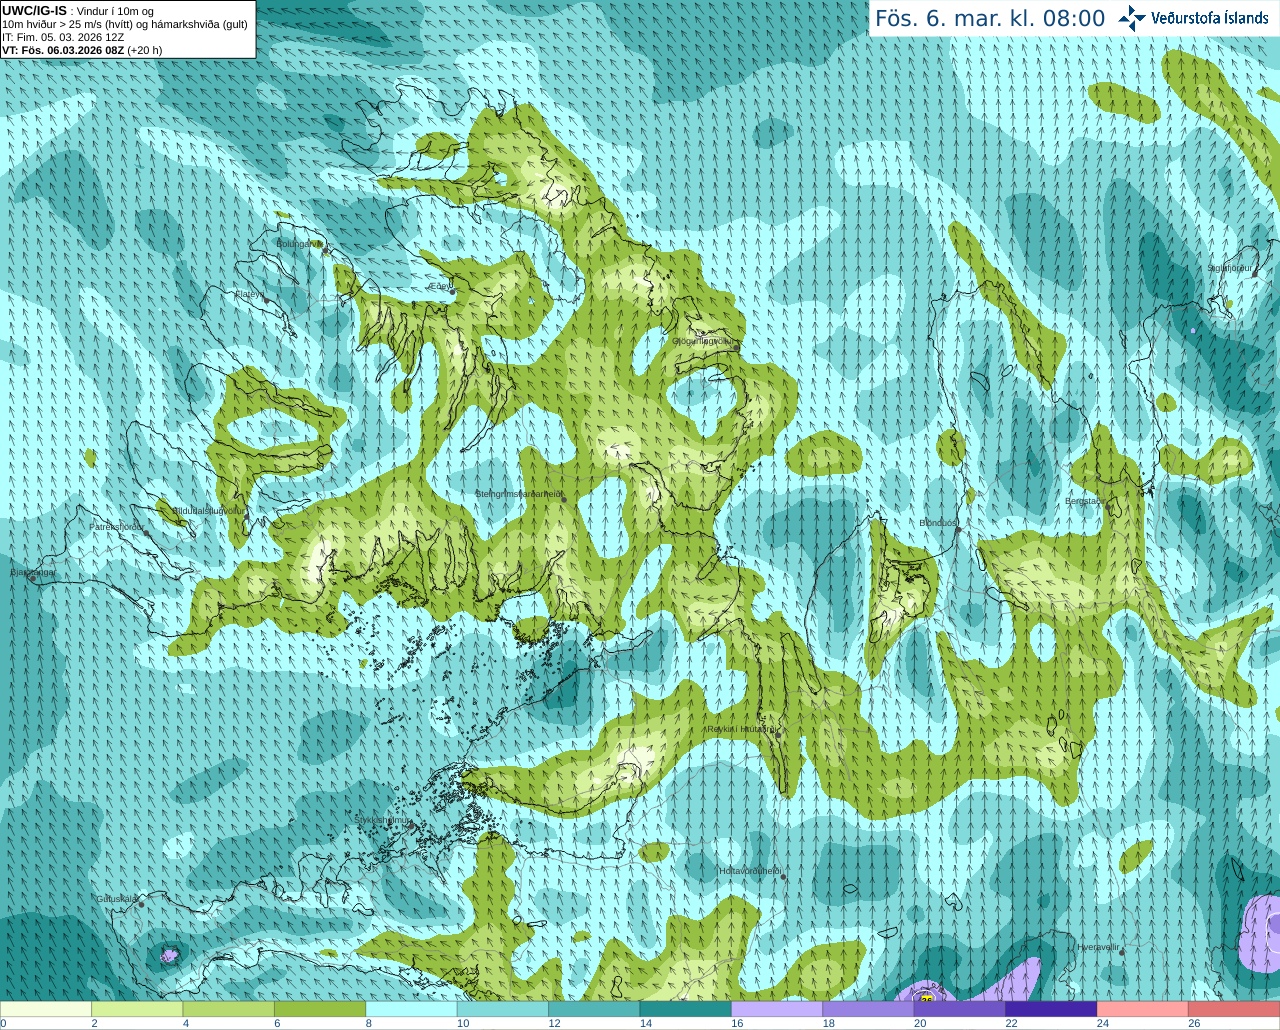Click the Reykir í Hrútafirði station label
This screenshot has height=1030, width=1280.
[741, 729]
